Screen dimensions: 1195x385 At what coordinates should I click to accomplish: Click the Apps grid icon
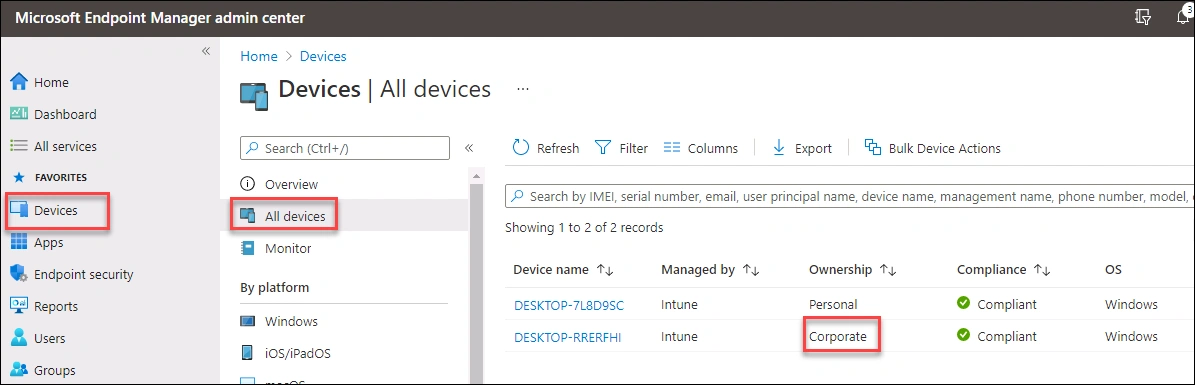pyautogui.click(x=19, y=242)
